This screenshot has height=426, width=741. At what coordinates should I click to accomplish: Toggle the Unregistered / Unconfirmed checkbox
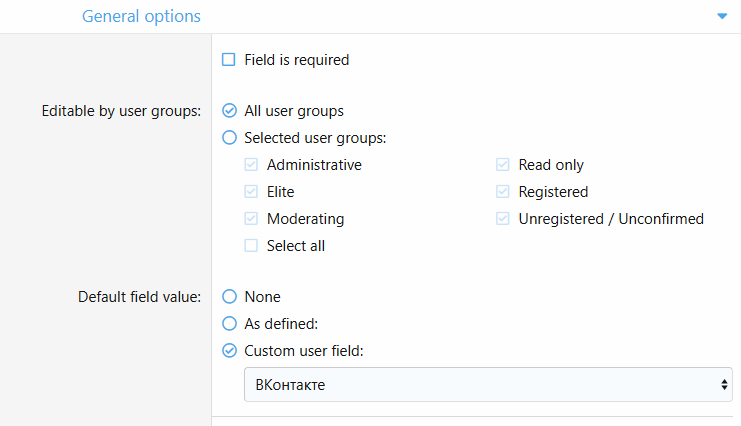[x=503, y=219]
